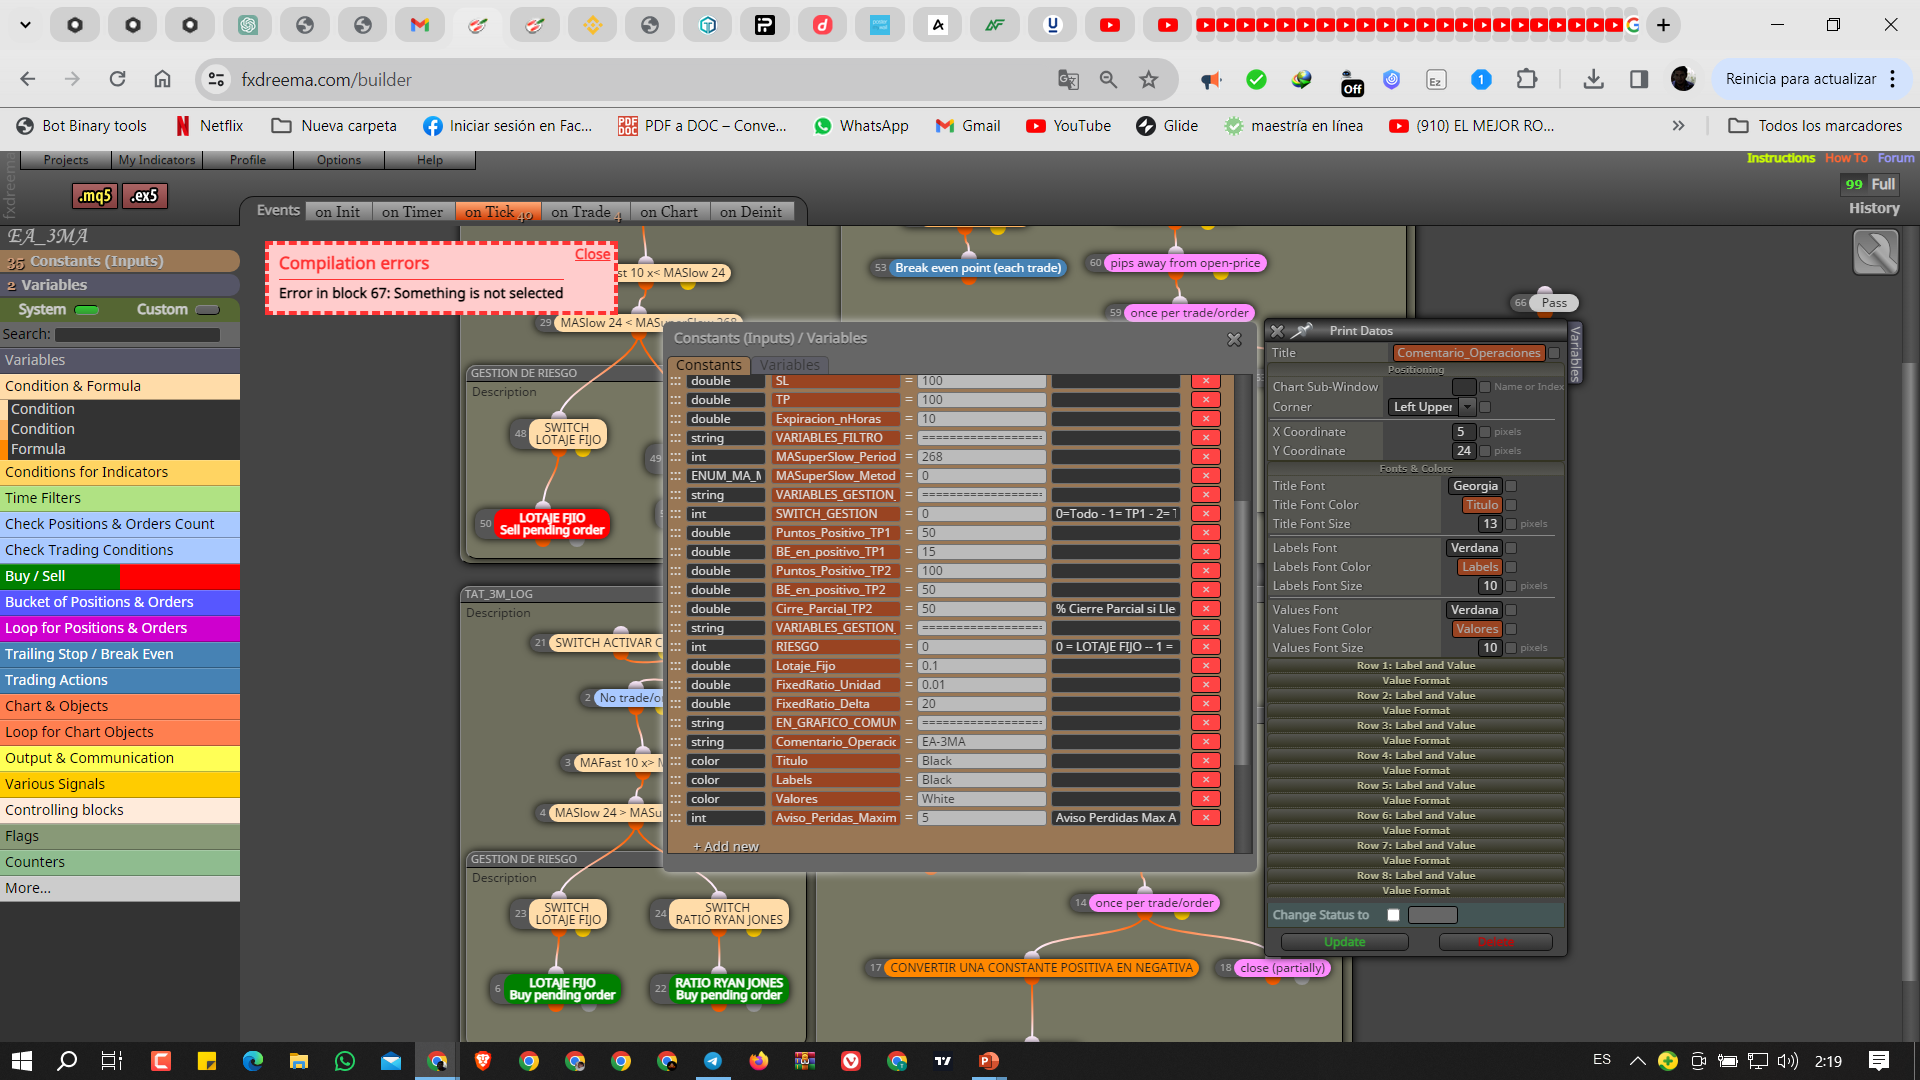The image size is (1920, 1080).
Task: Delete the FixedRatio_Delta constant row
Action: tap(1206, 704)
